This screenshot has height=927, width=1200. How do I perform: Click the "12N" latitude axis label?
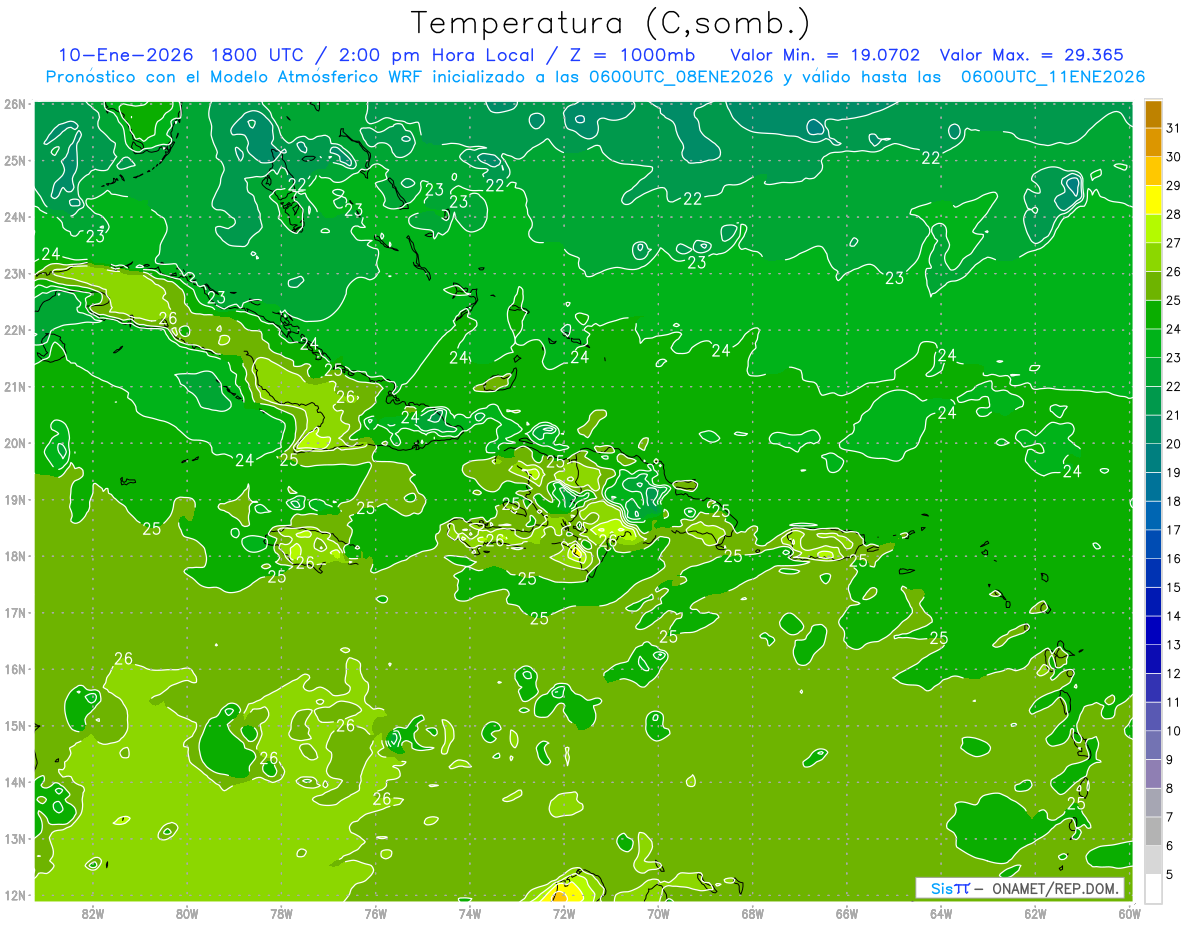[15, 895]
